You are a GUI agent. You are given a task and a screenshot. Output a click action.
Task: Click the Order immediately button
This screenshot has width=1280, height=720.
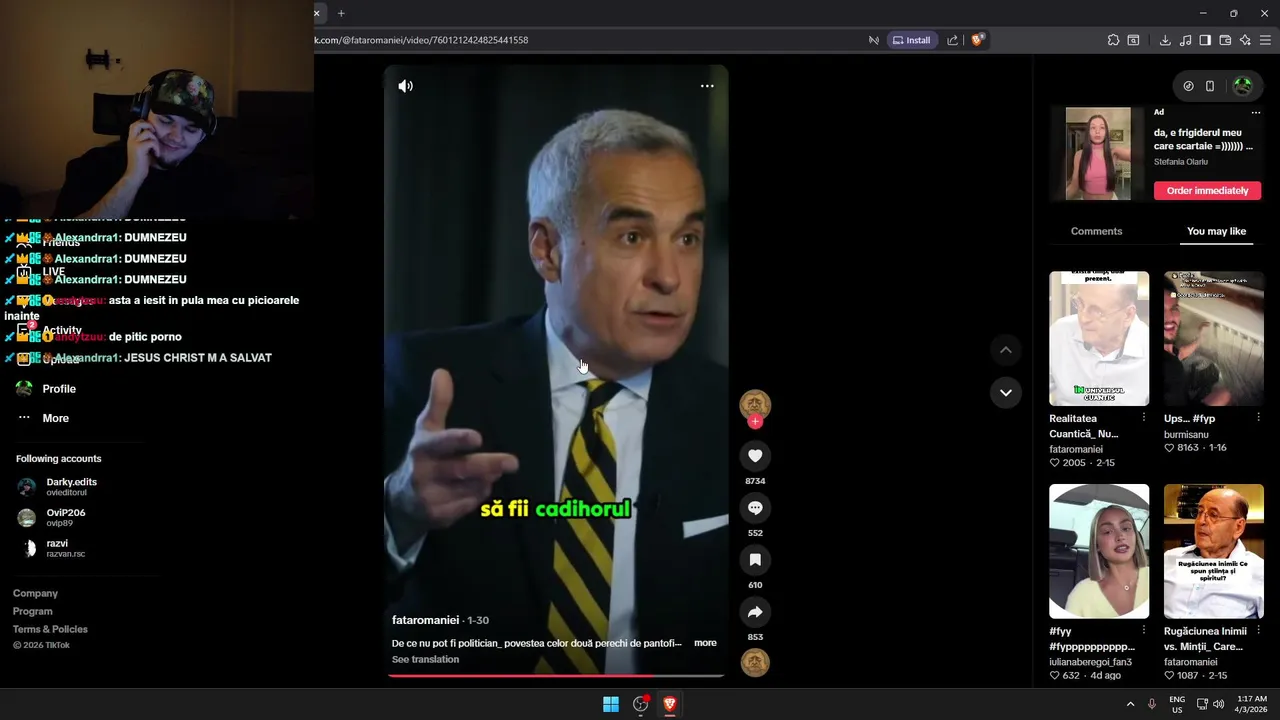point(1207,190)
